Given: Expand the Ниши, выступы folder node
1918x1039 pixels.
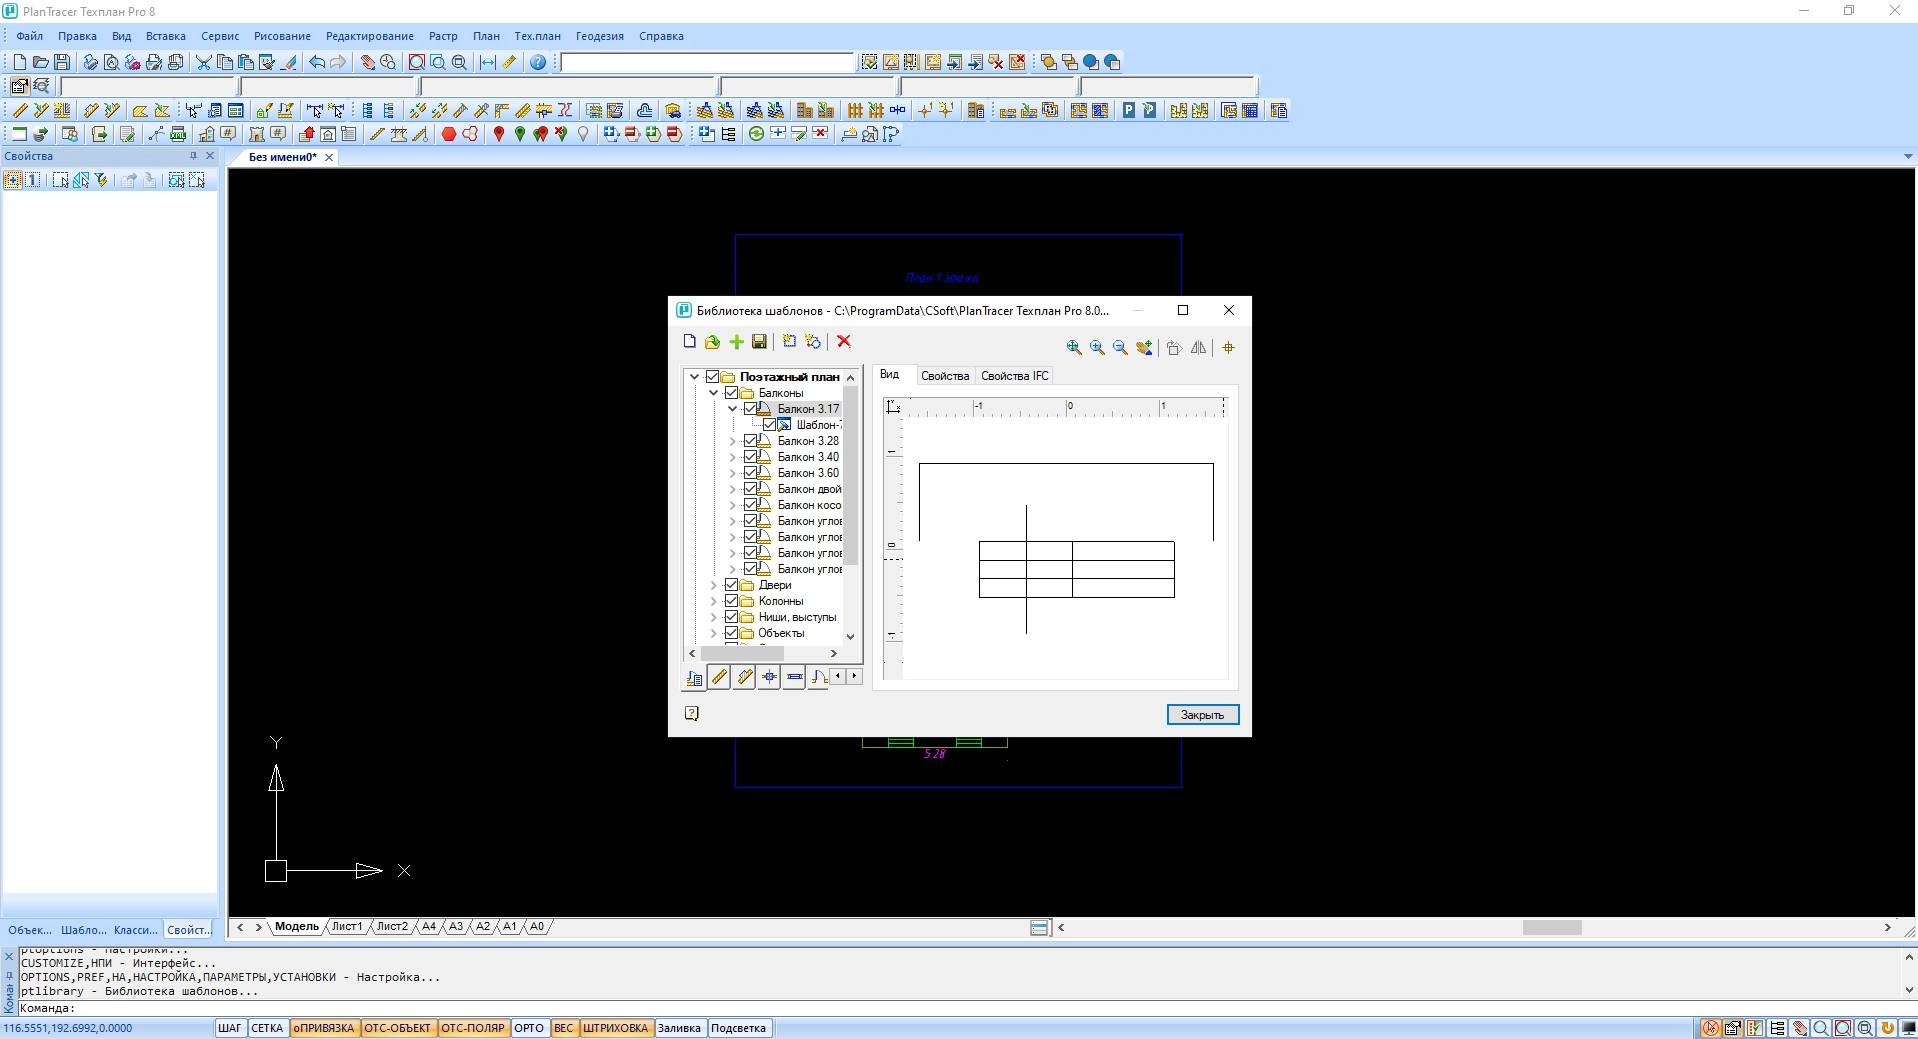Looking at the screenshot, I should (713, 617).
